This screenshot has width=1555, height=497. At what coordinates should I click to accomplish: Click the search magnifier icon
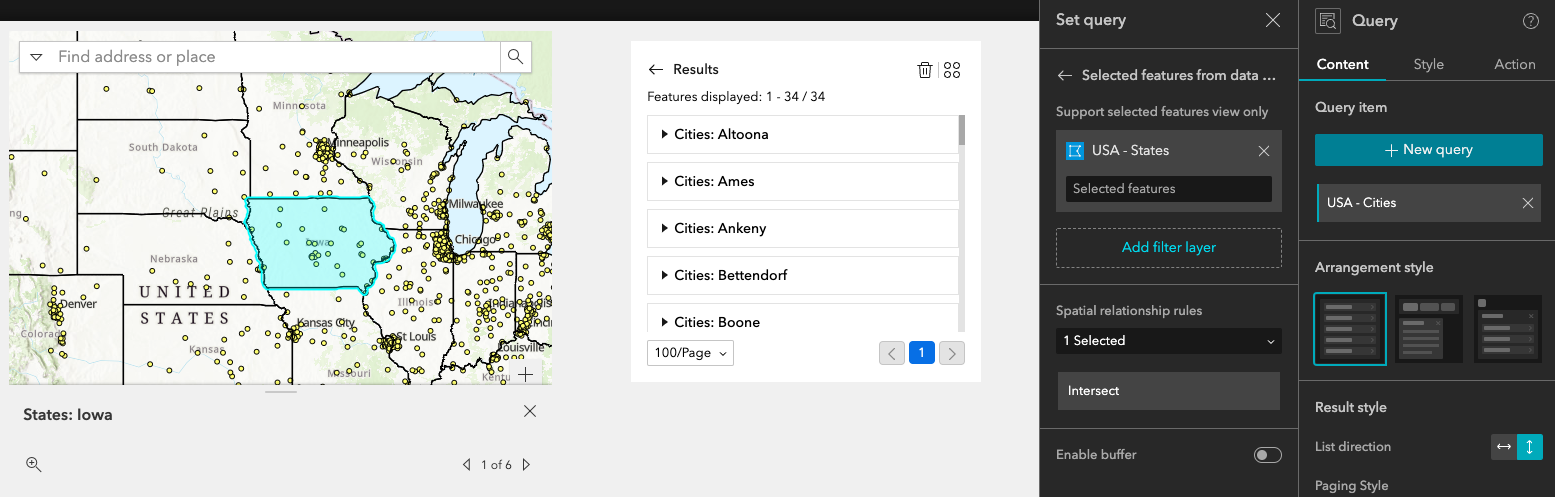click(x=515, y=57)
